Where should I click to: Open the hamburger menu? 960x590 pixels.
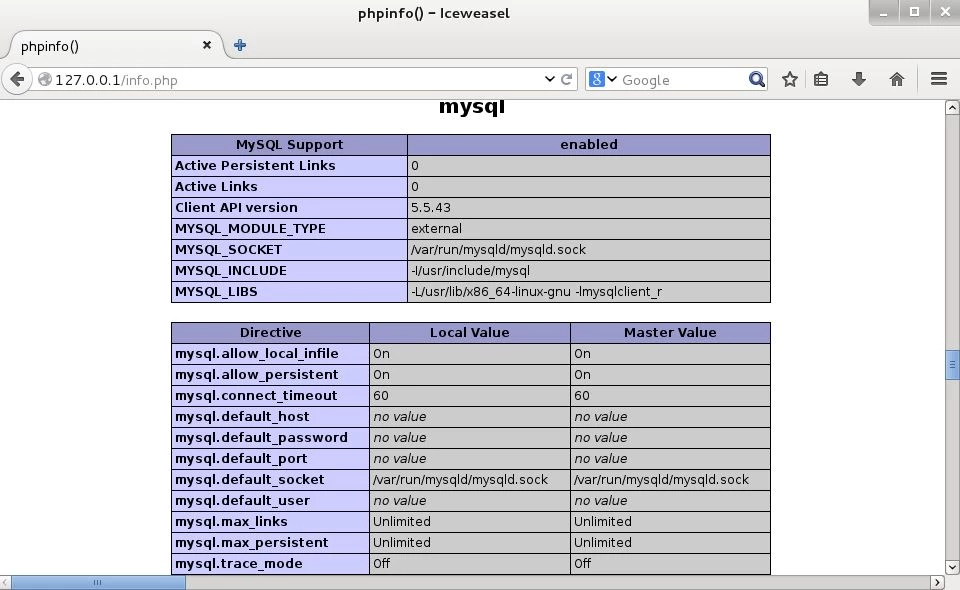coord(938,79)
